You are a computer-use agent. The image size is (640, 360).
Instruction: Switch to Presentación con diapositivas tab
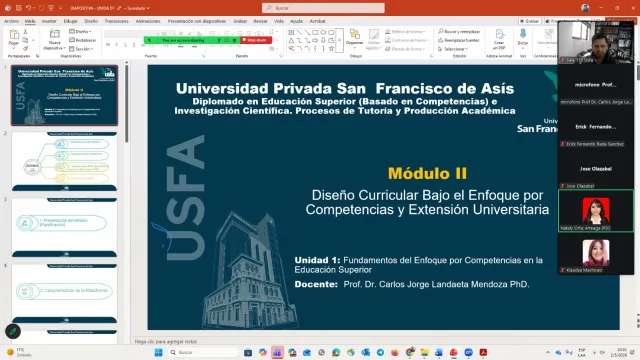(x=197, y=21)
